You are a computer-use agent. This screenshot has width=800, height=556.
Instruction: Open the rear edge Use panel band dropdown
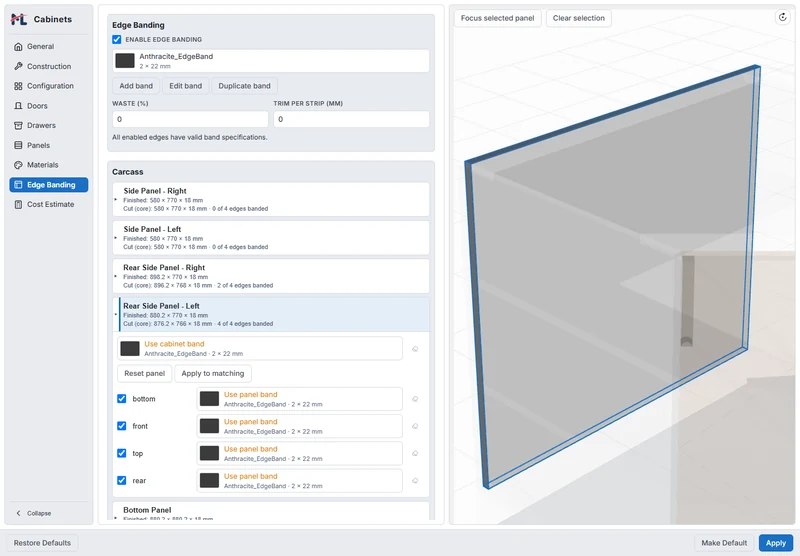299,481
